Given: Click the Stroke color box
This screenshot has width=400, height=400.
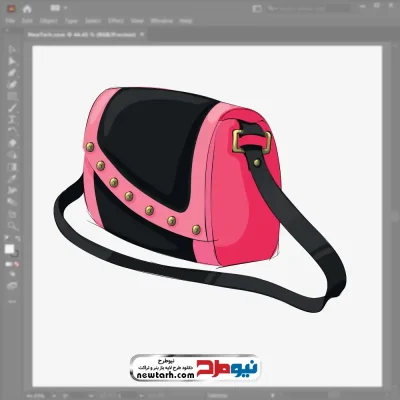Looking at the screenshot, I should (x=15, y=253).
